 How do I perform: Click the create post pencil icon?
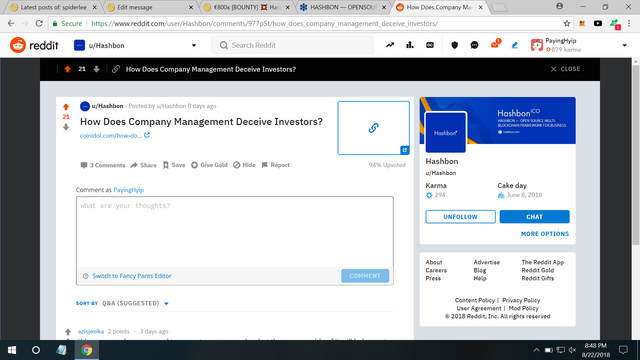pos(515,45)
